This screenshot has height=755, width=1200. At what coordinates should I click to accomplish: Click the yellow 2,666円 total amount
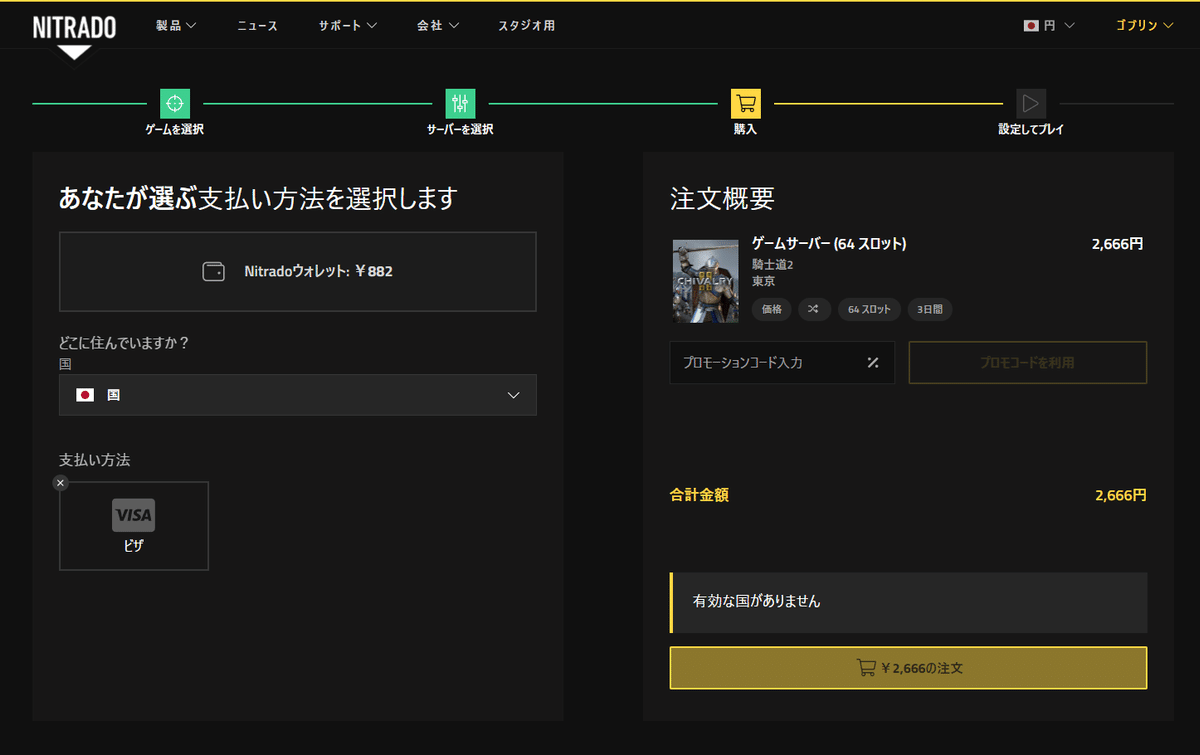click(x=1121, y=494)
